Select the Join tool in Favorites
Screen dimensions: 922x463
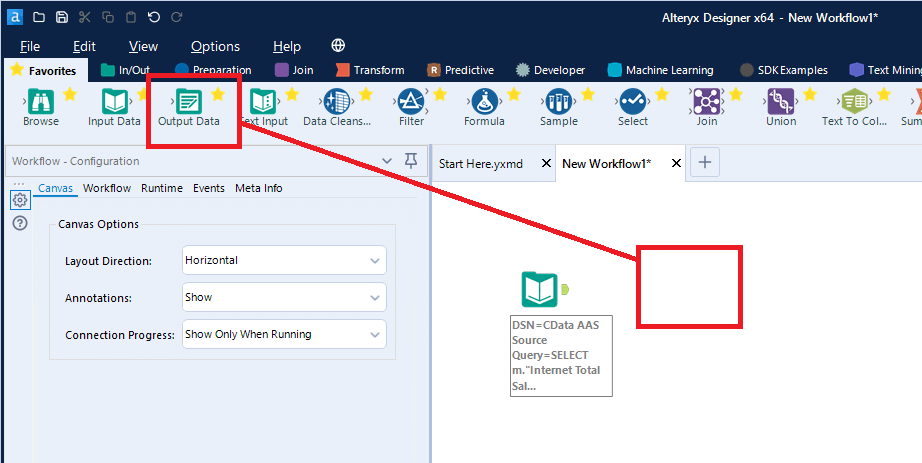point(707,101)
